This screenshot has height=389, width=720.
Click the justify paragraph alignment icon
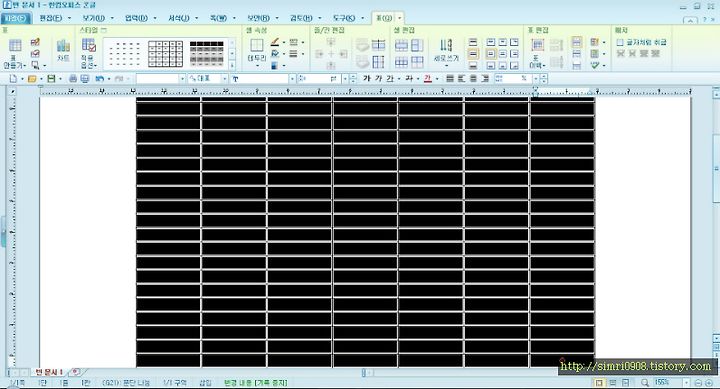pos(450,79)
